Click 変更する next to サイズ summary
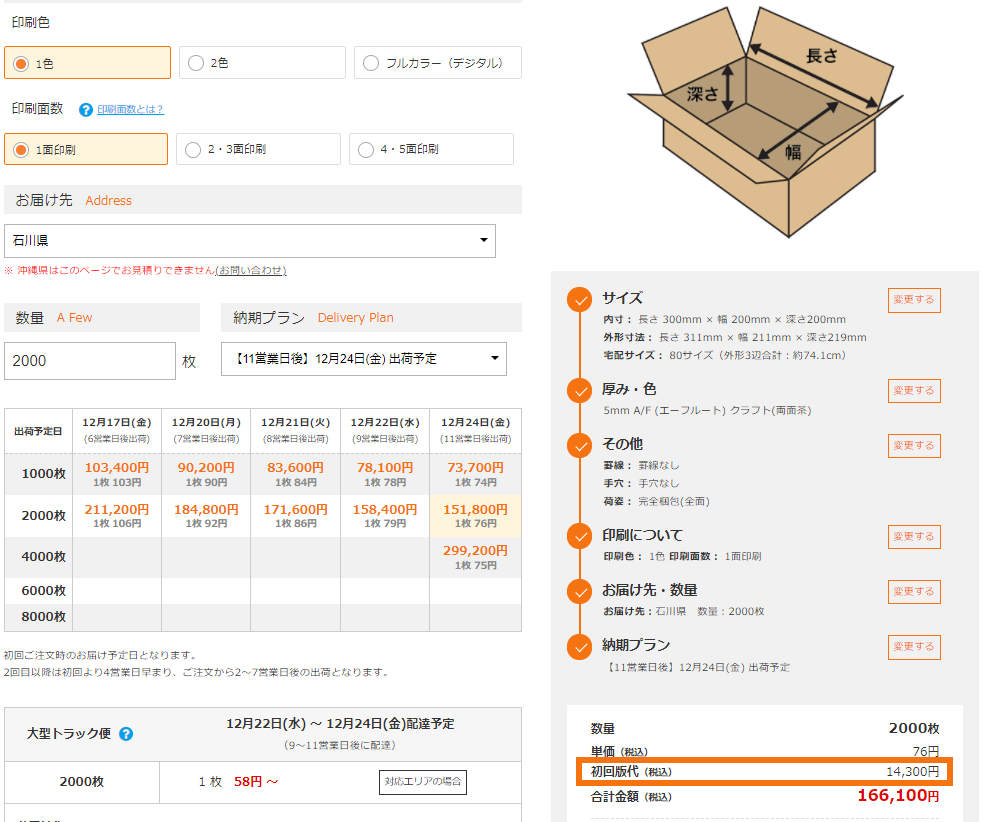 coord(913,300)
